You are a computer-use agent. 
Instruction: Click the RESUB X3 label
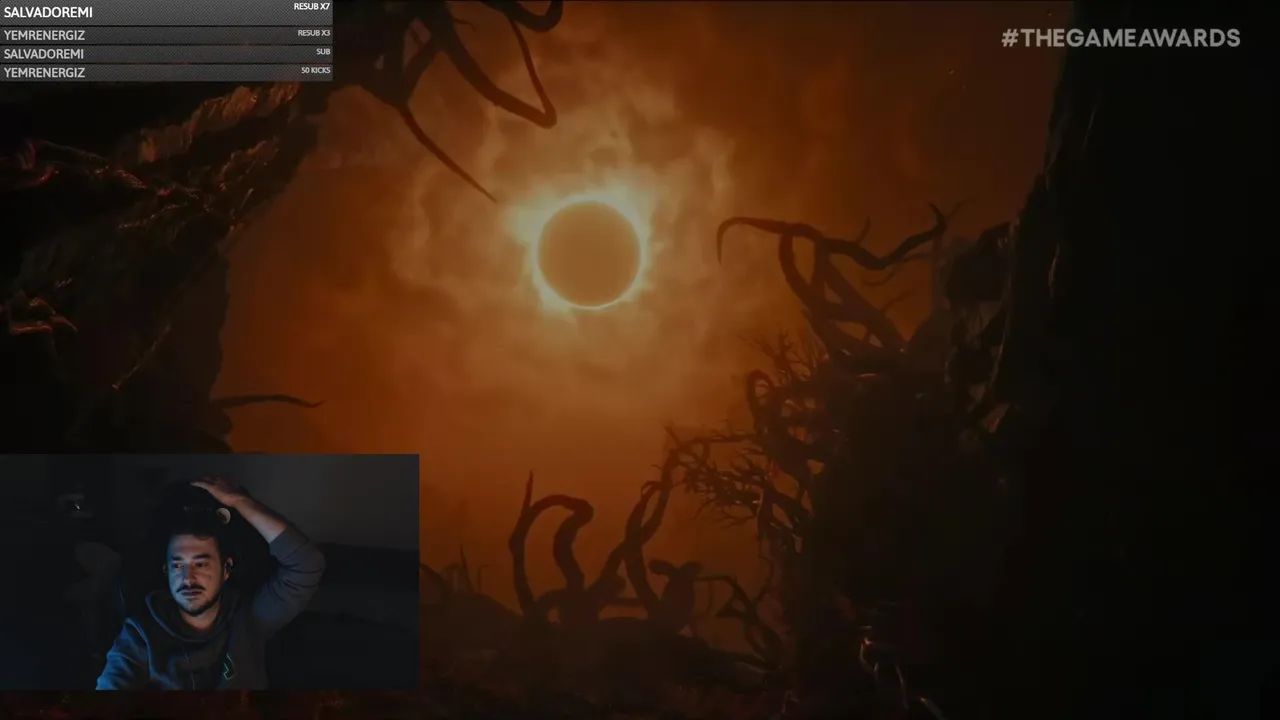[314, 33]
